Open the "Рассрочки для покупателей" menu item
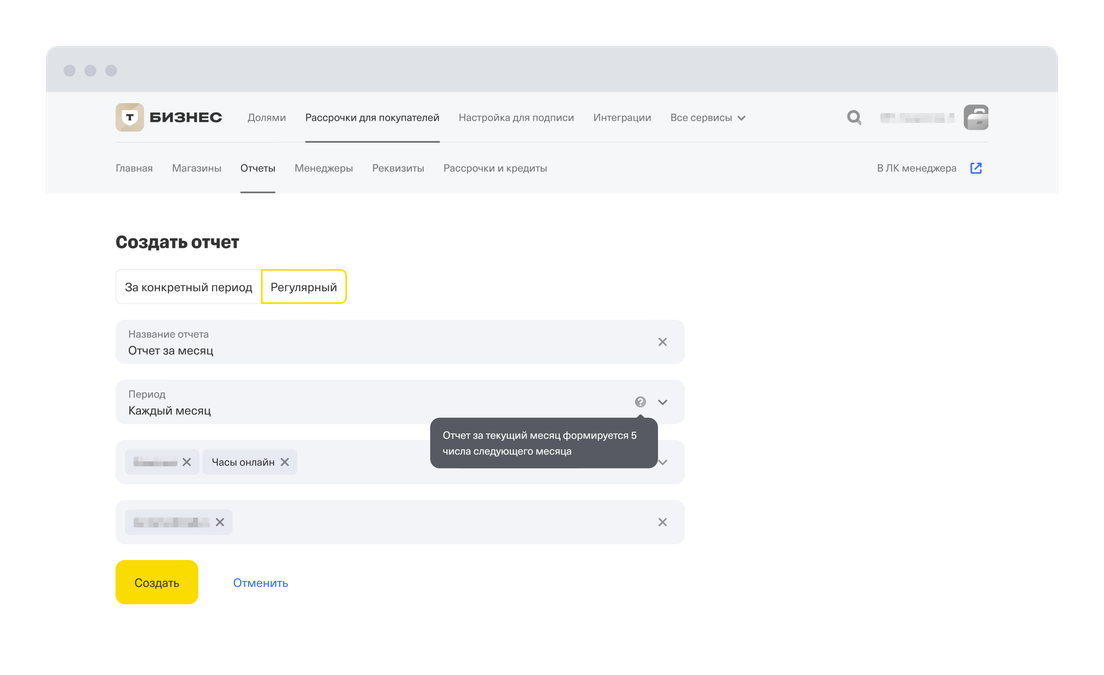 pyautogui.click(x=372, y=117)
